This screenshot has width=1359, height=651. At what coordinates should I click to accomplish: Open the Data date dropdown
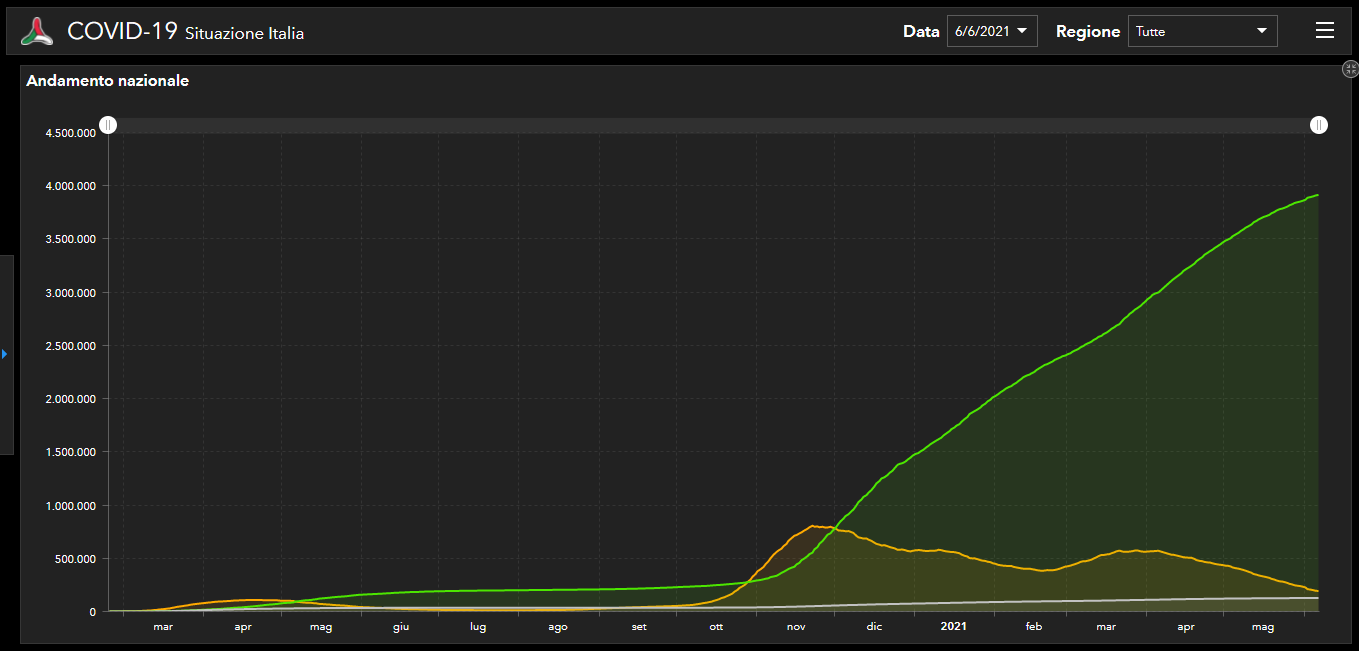click(991, 31)
